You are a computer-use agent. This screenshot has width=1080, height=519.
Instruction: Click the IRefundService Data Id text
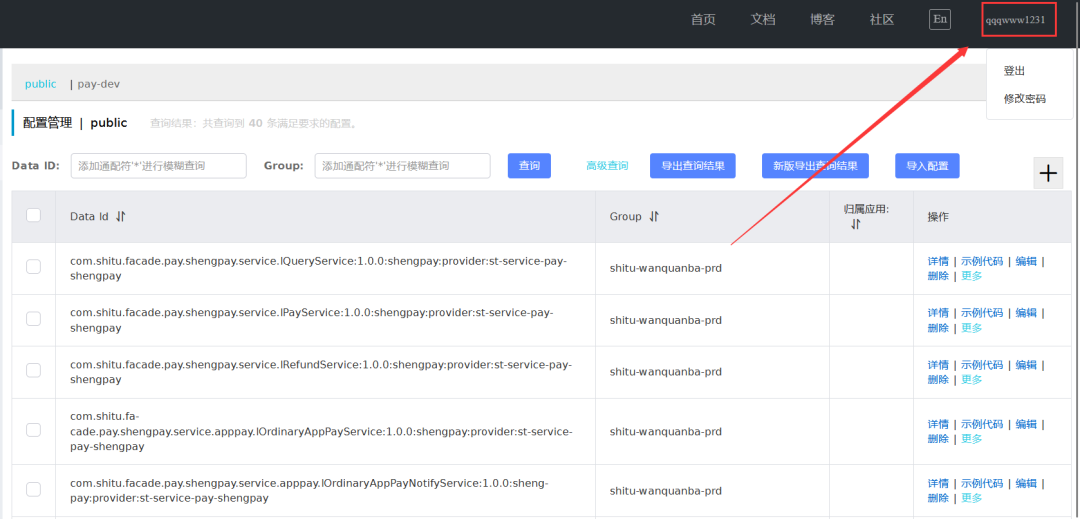[x=321, y=372]
